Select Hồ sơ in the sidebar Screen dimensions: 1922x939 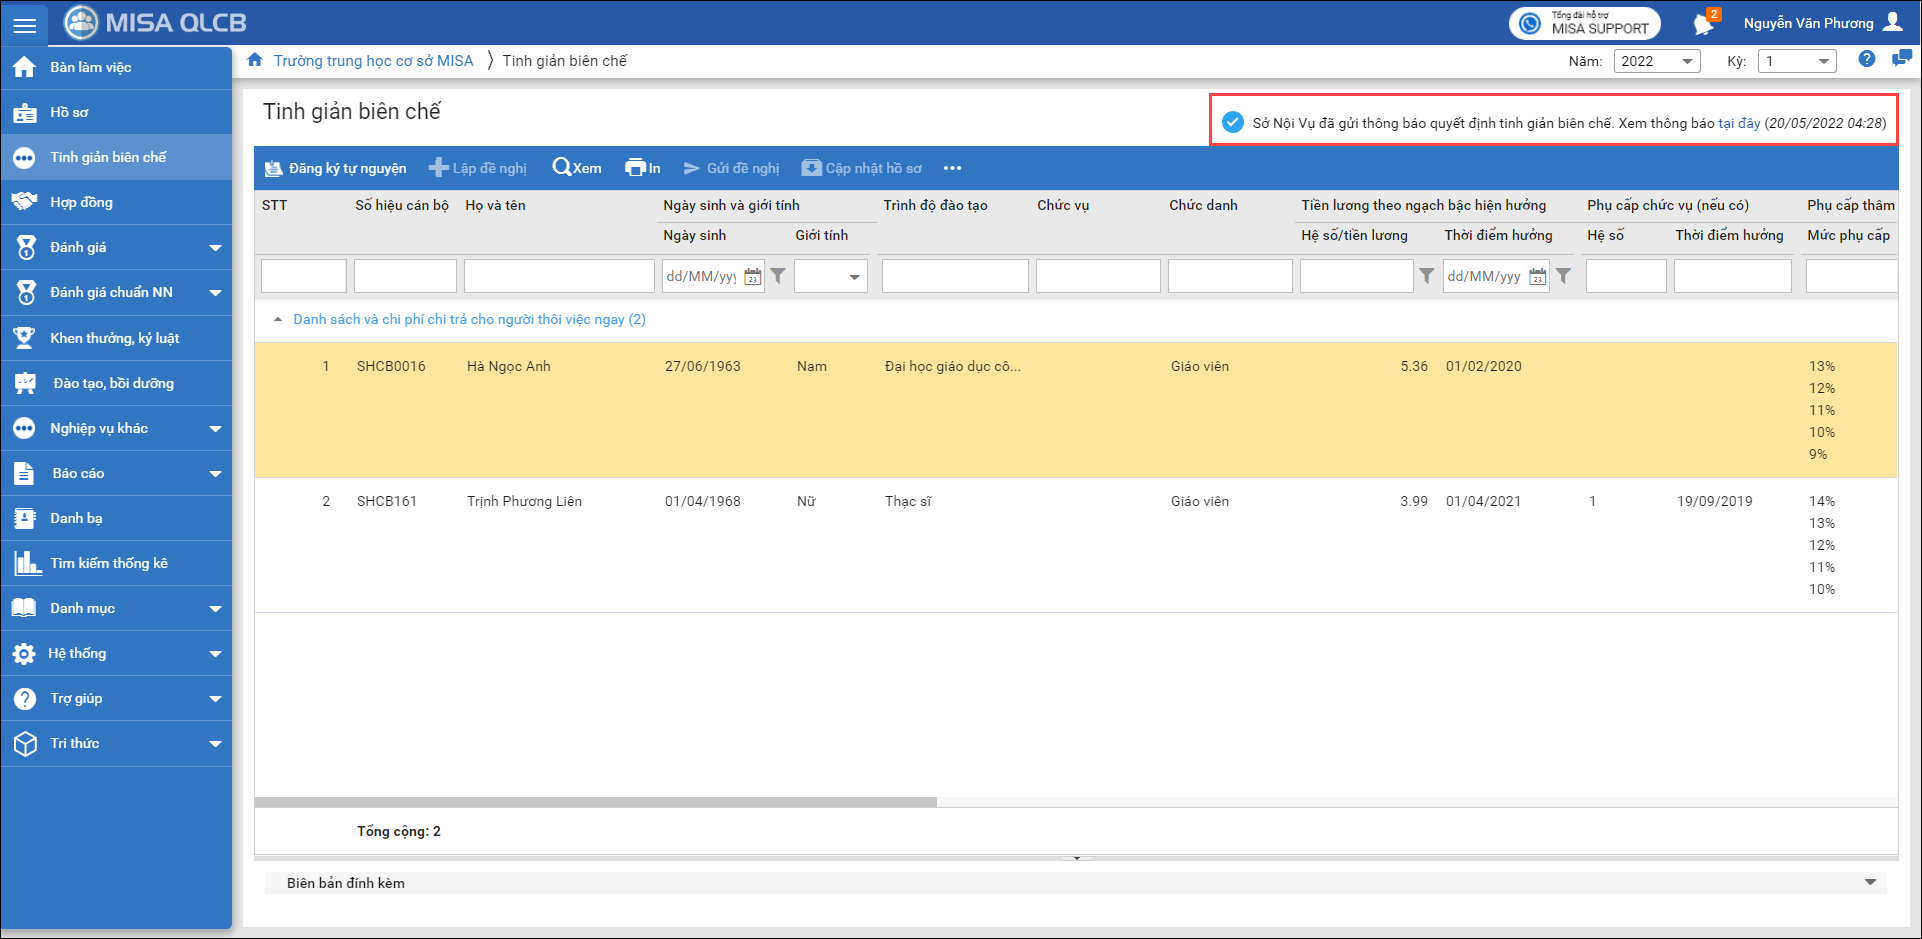coord(69,112)
